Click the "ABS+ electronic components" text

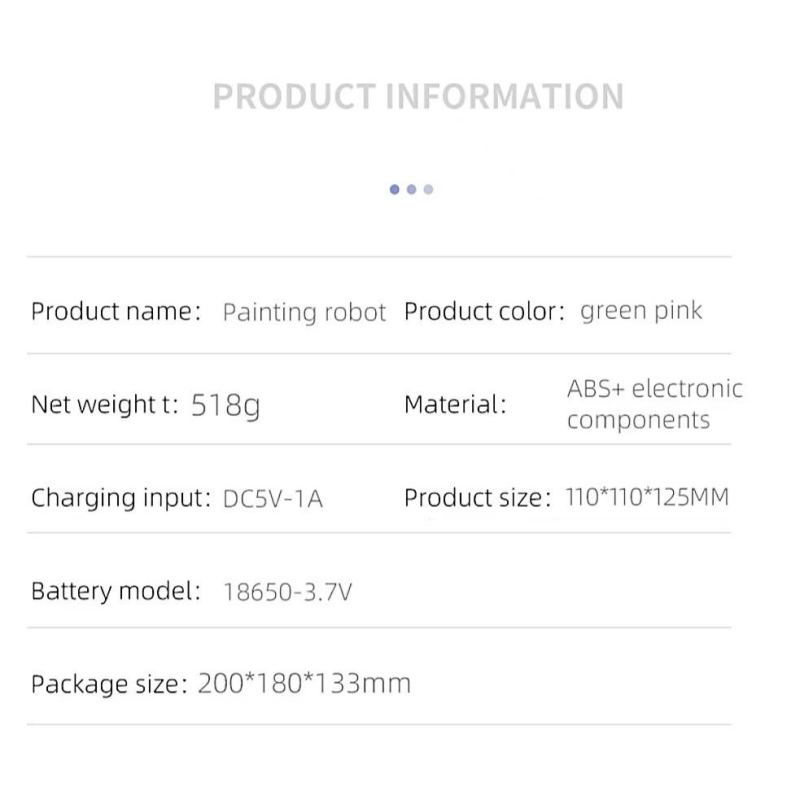click(654, 404)
